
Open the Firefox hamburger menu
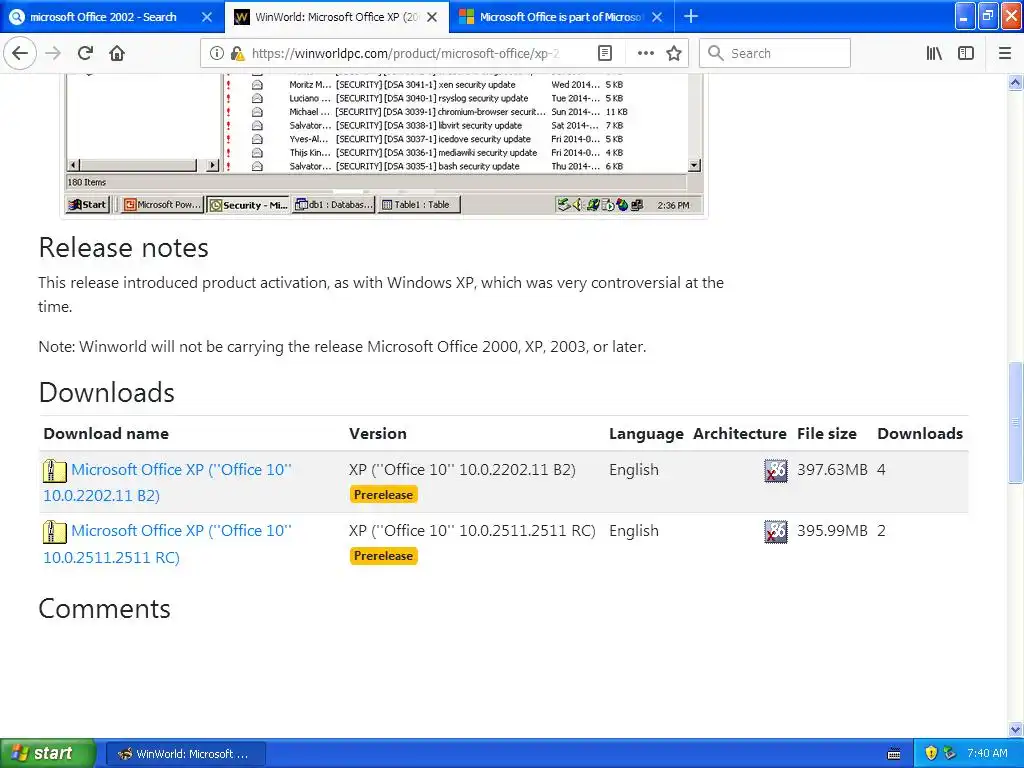click(1005, 54)
